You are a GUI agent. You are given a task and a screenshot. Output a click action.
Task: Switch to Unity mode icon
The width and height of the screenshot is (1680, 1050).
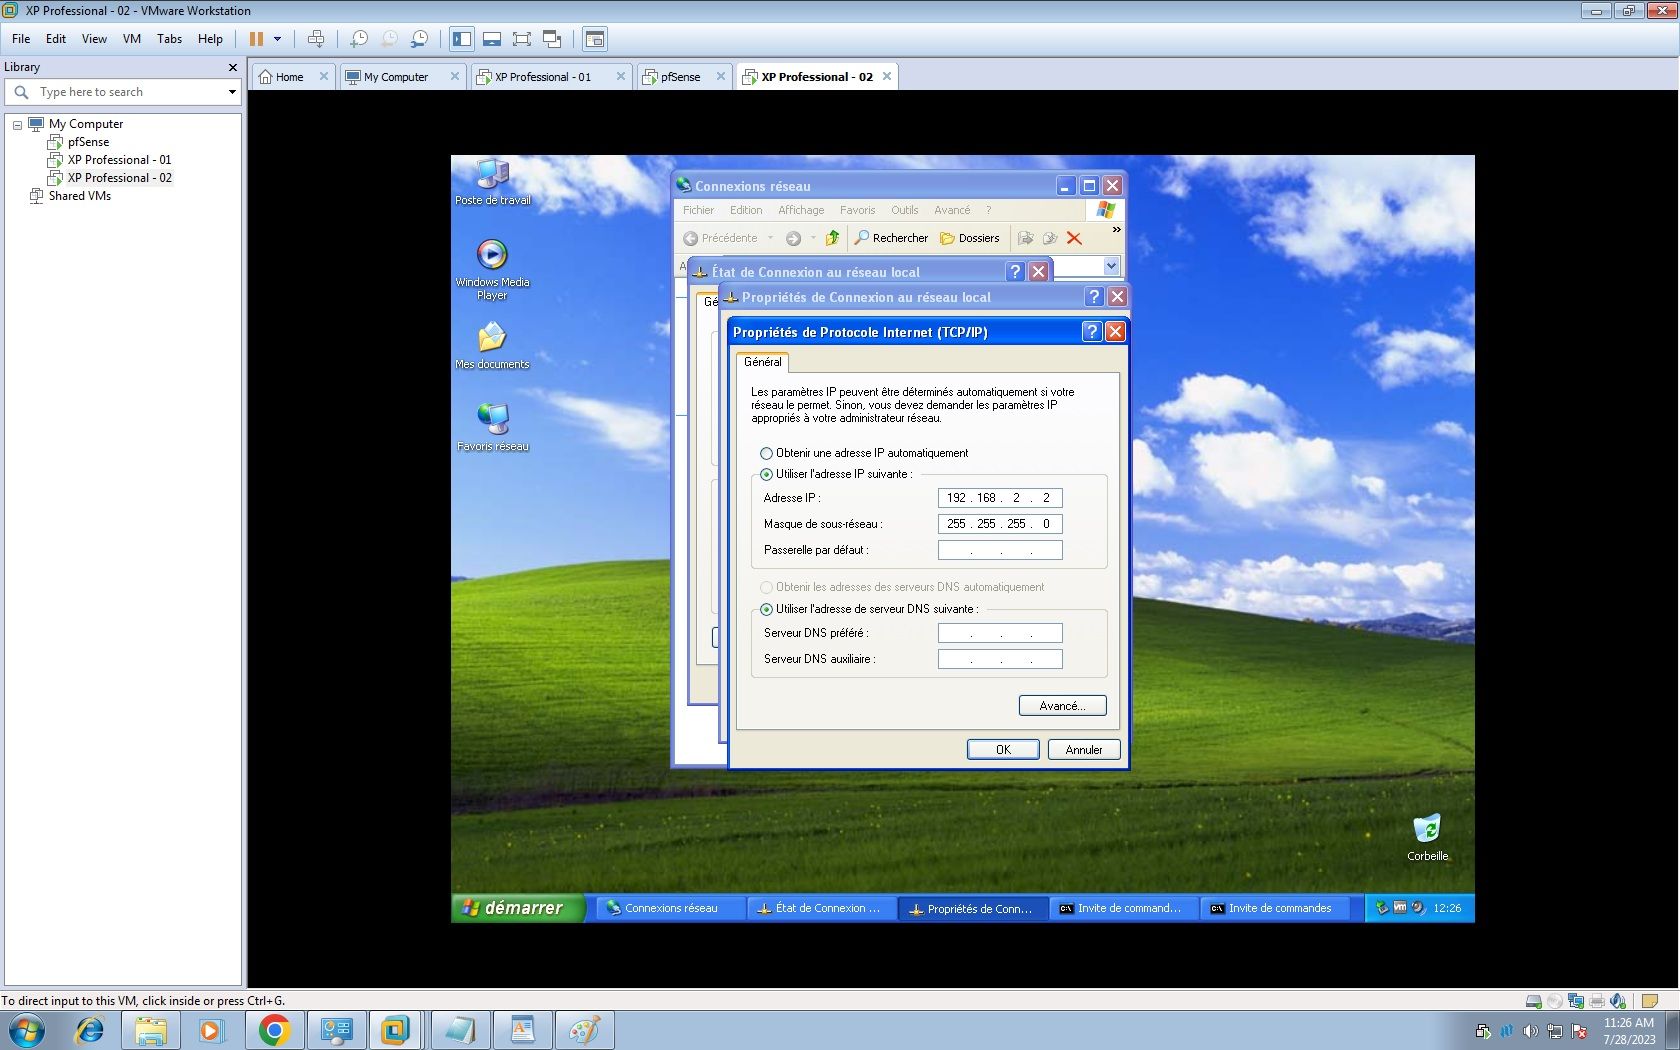552,39
